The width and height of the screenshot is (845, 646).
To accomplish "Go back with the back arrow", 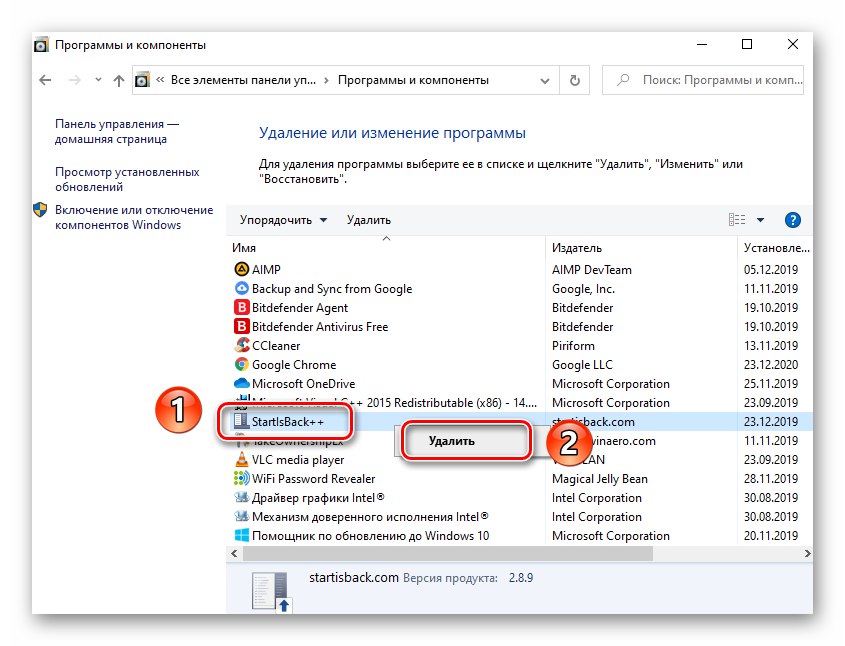I will point(45,80).
